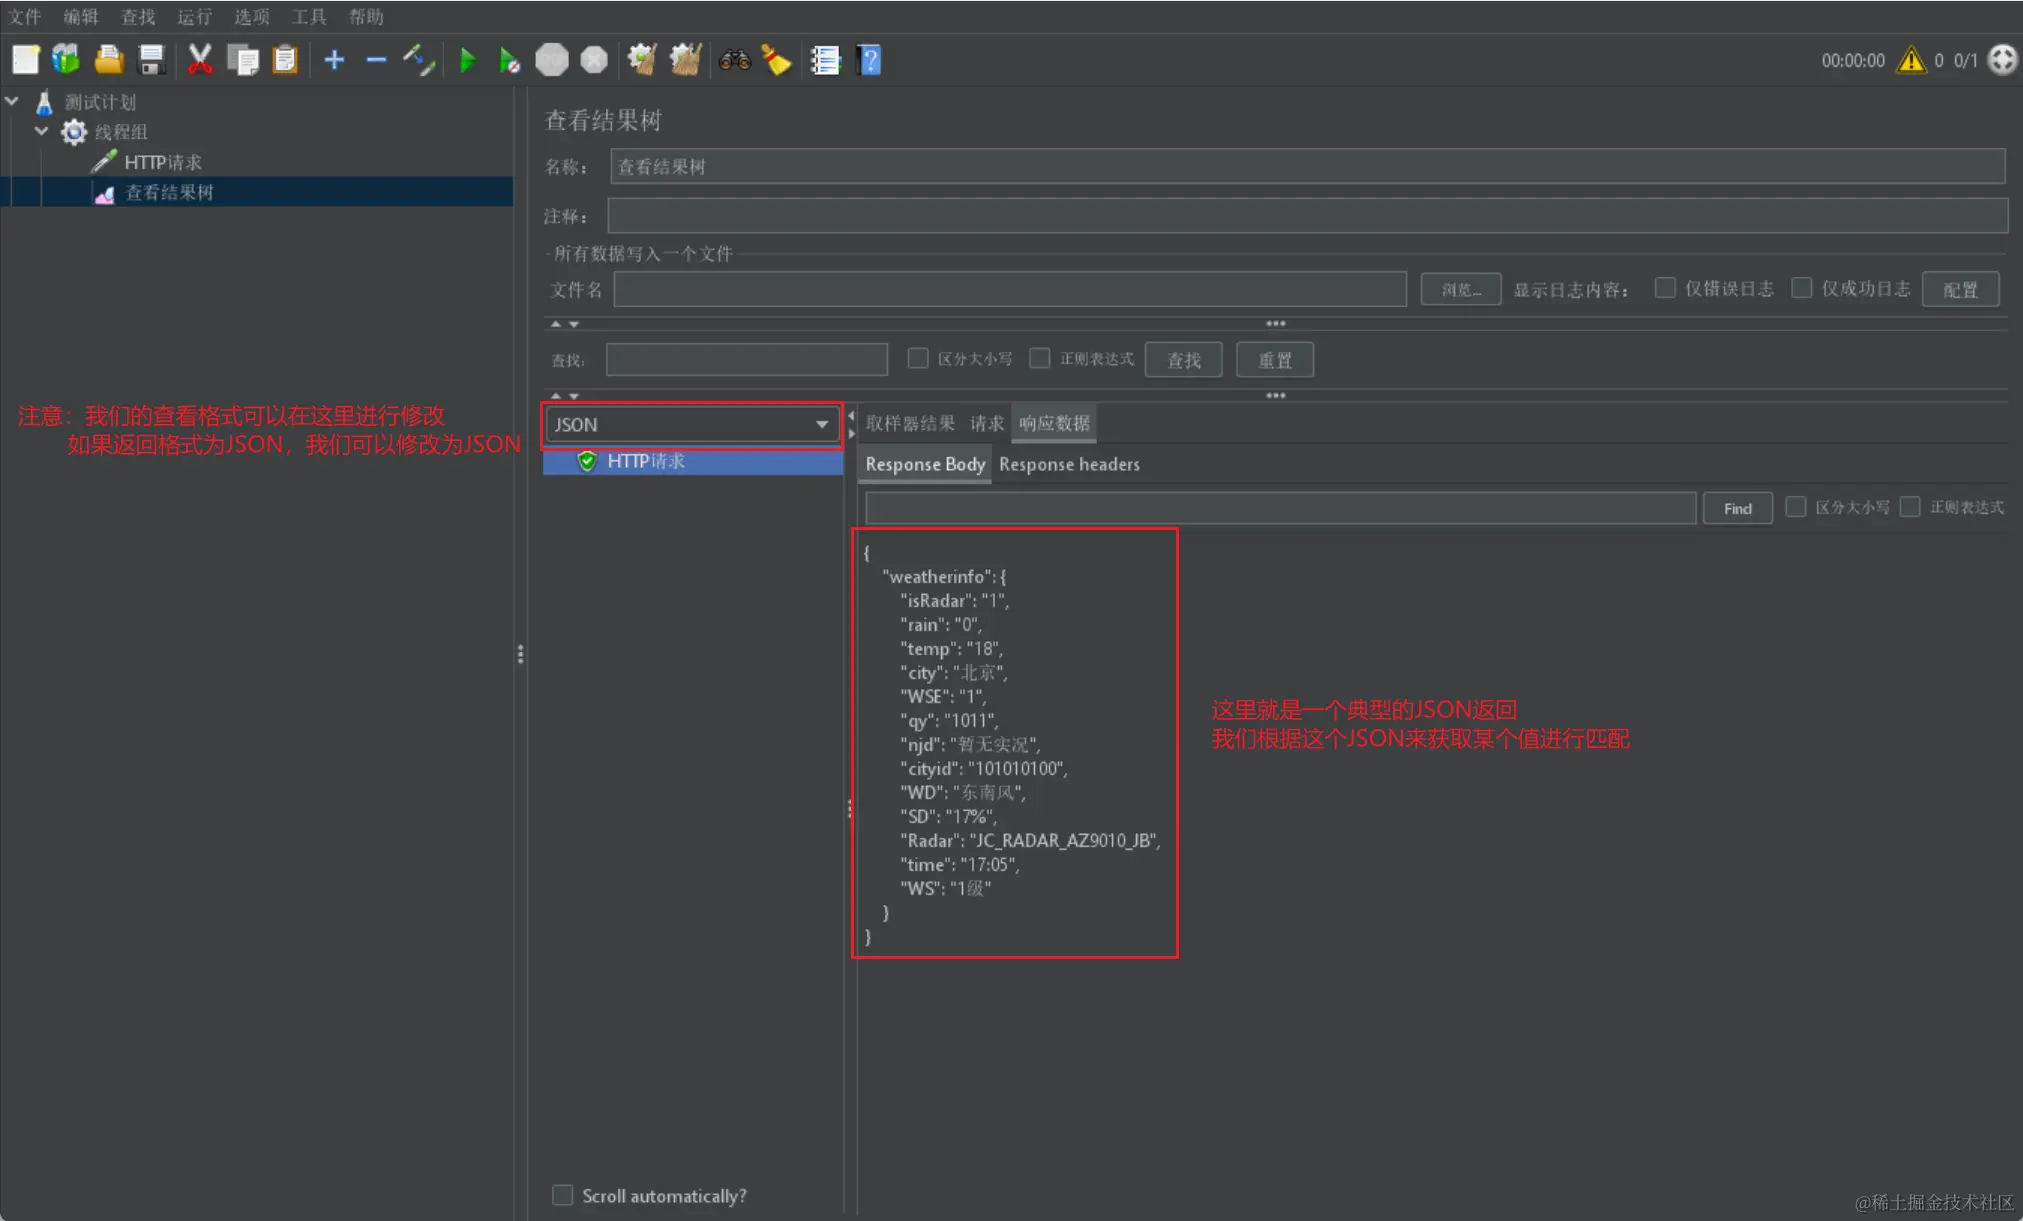
Task: Click the warning triangle log icon
Action: coord(1911,60)
